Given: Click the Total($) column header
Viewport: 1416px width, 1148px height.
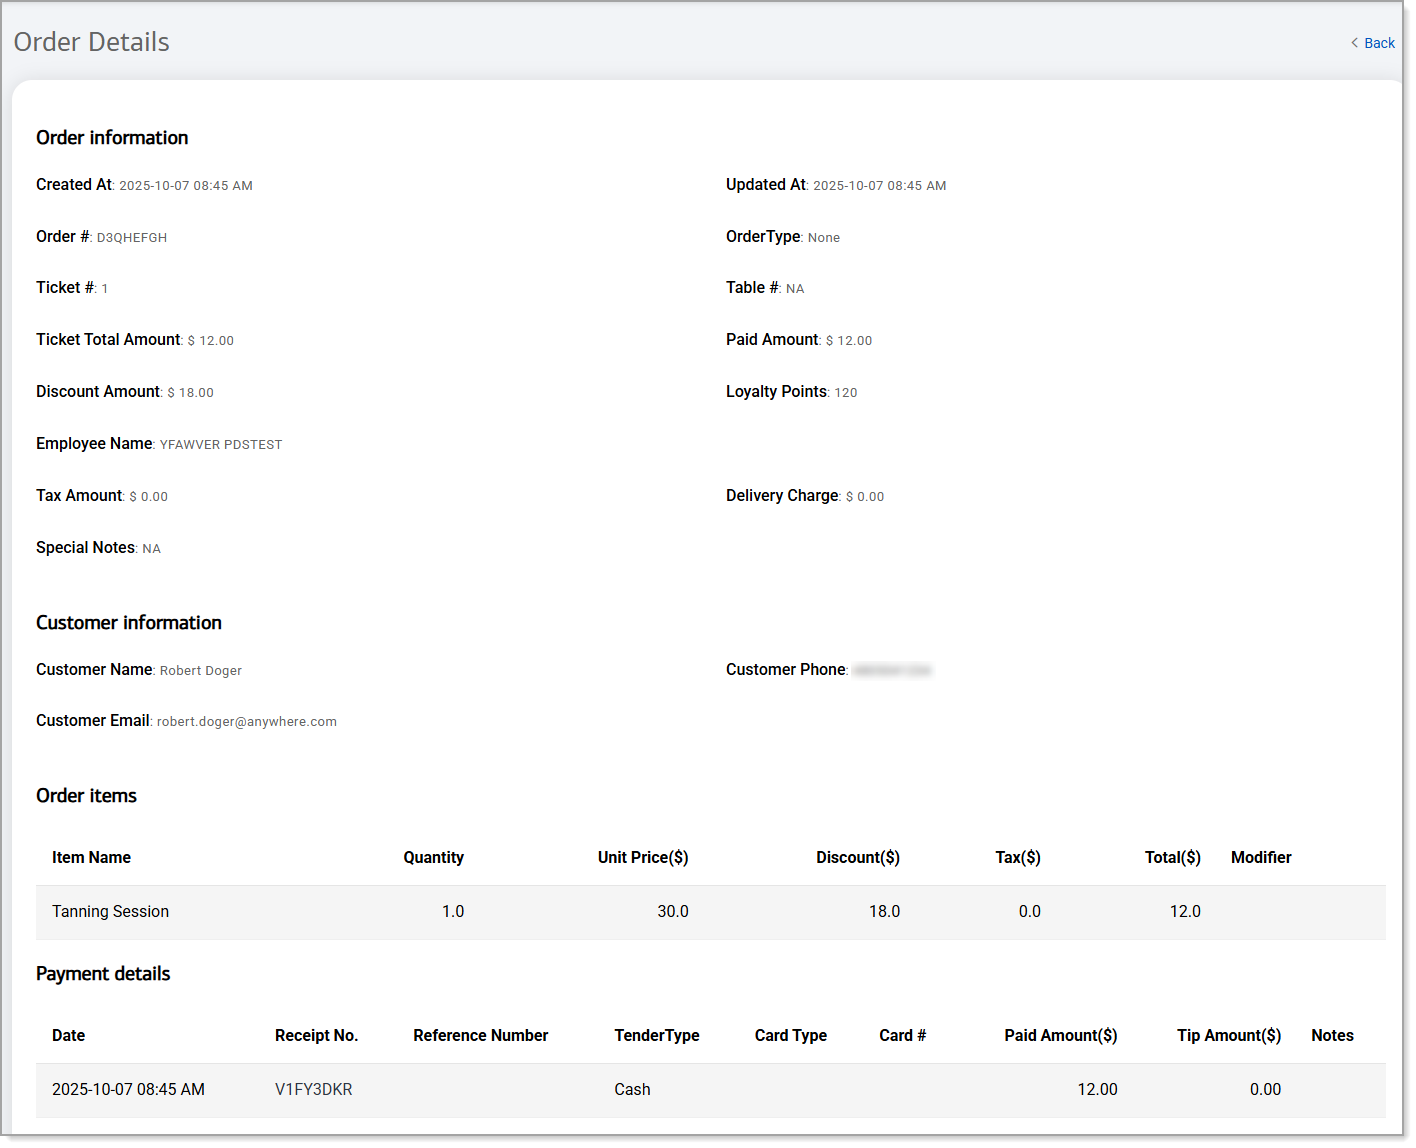Looking at the screenshot, I should 1172,857.
